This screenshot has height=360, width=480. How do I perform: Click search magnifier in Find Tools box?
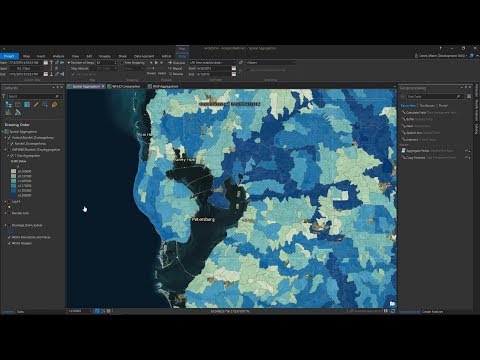[459, 96]
